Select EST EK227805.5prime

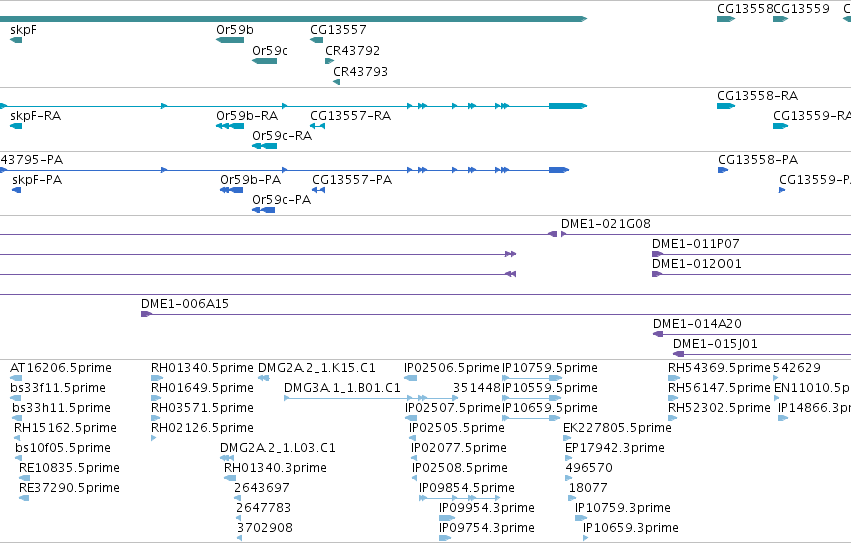(567, 438)
